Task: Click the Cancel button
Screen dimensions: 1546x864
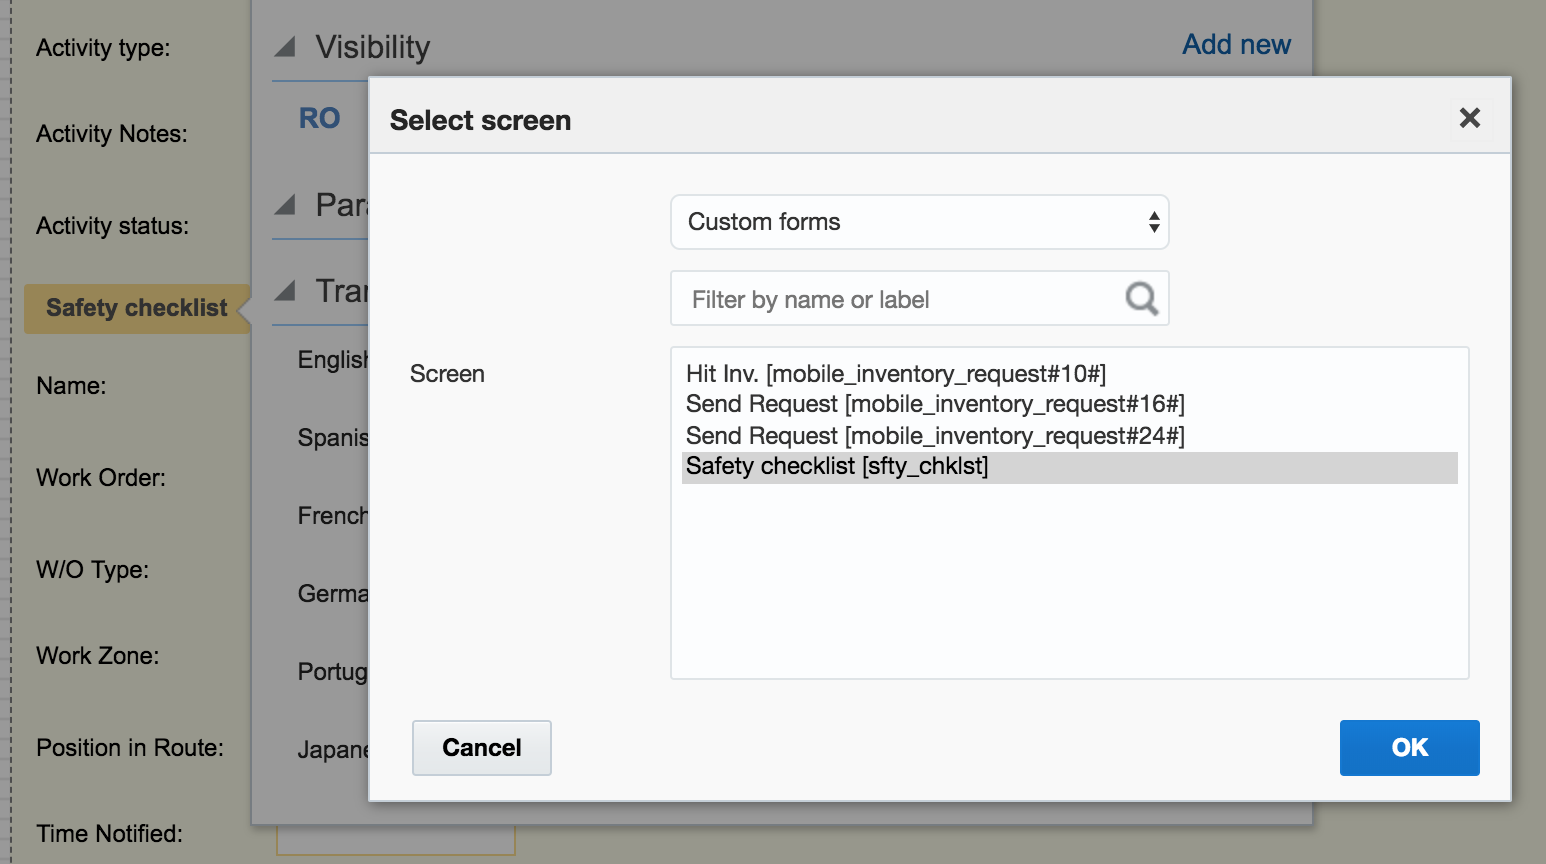Action: pyautogui.click(x=481, y=748)
